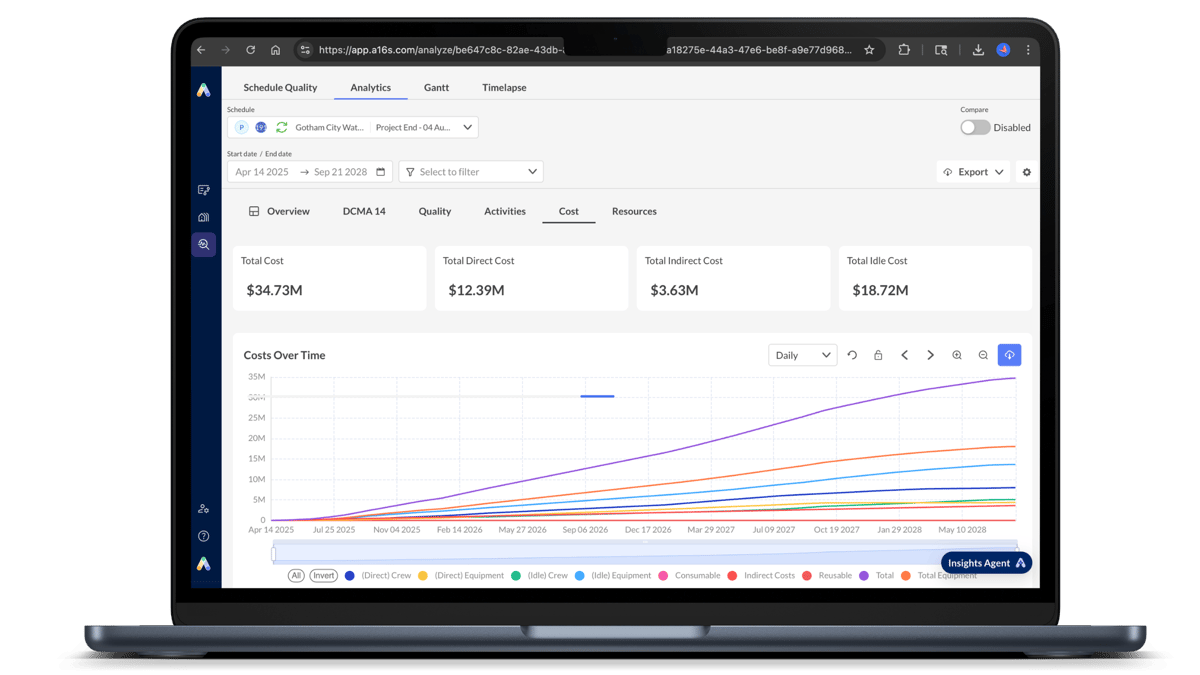
Task: Click the green refresh icon in Schedule selector
Action: pos(281,127)
